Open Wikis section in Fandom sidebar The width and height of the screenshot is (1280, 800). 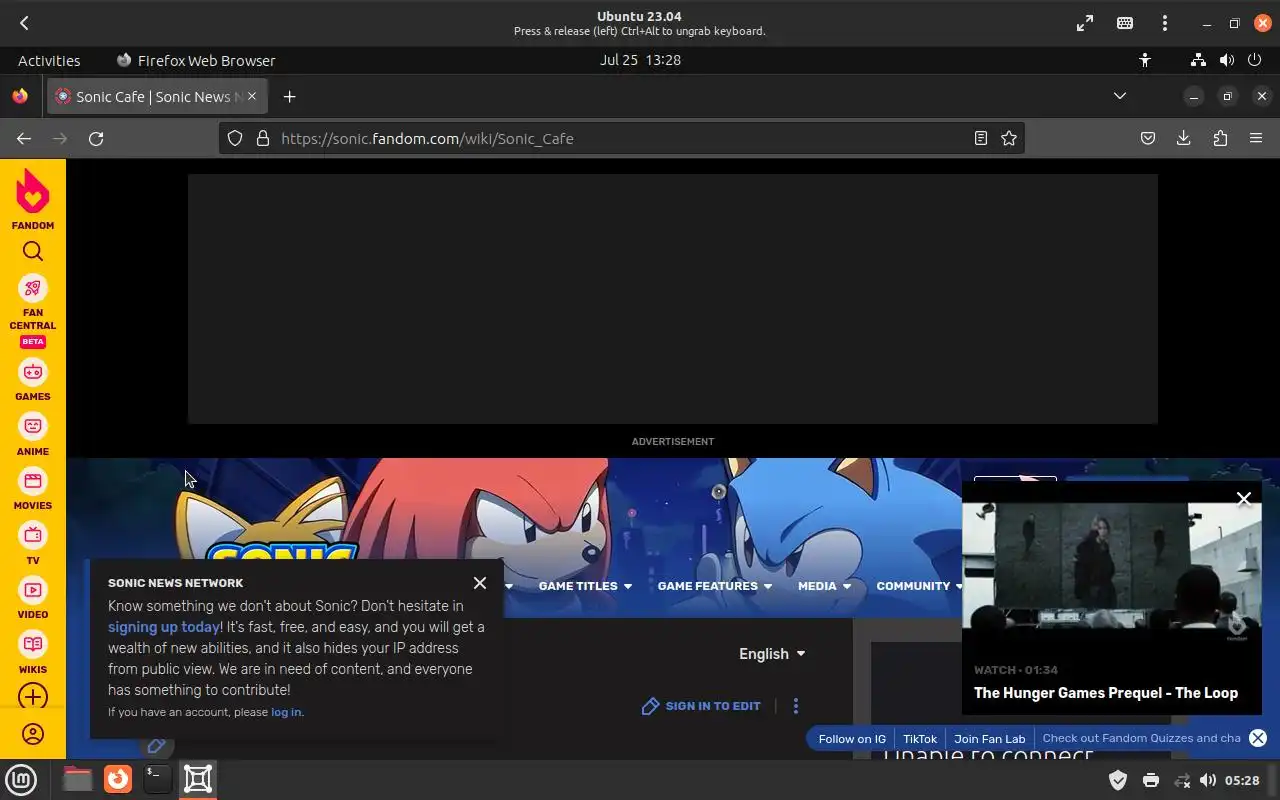coord(33,654)
